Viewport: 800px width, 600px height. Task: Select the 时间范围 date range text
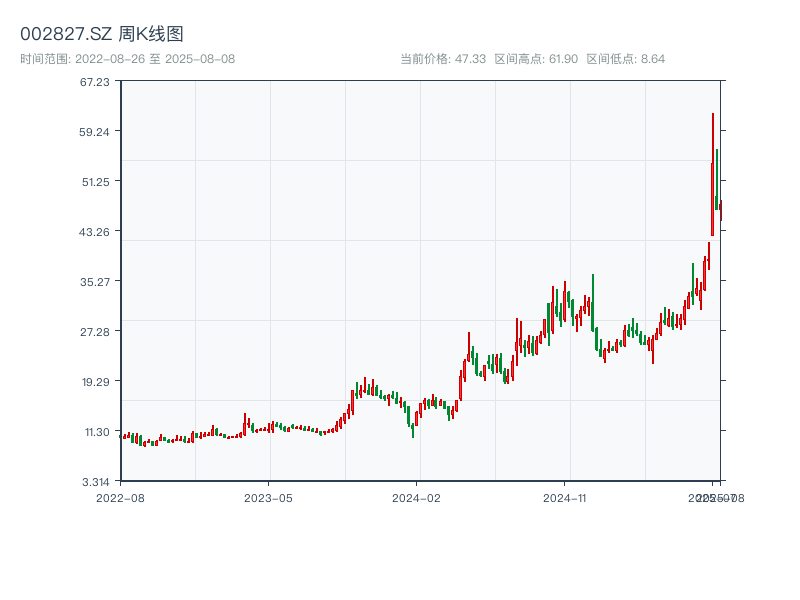pyautogui.click(x=128, y=59)
